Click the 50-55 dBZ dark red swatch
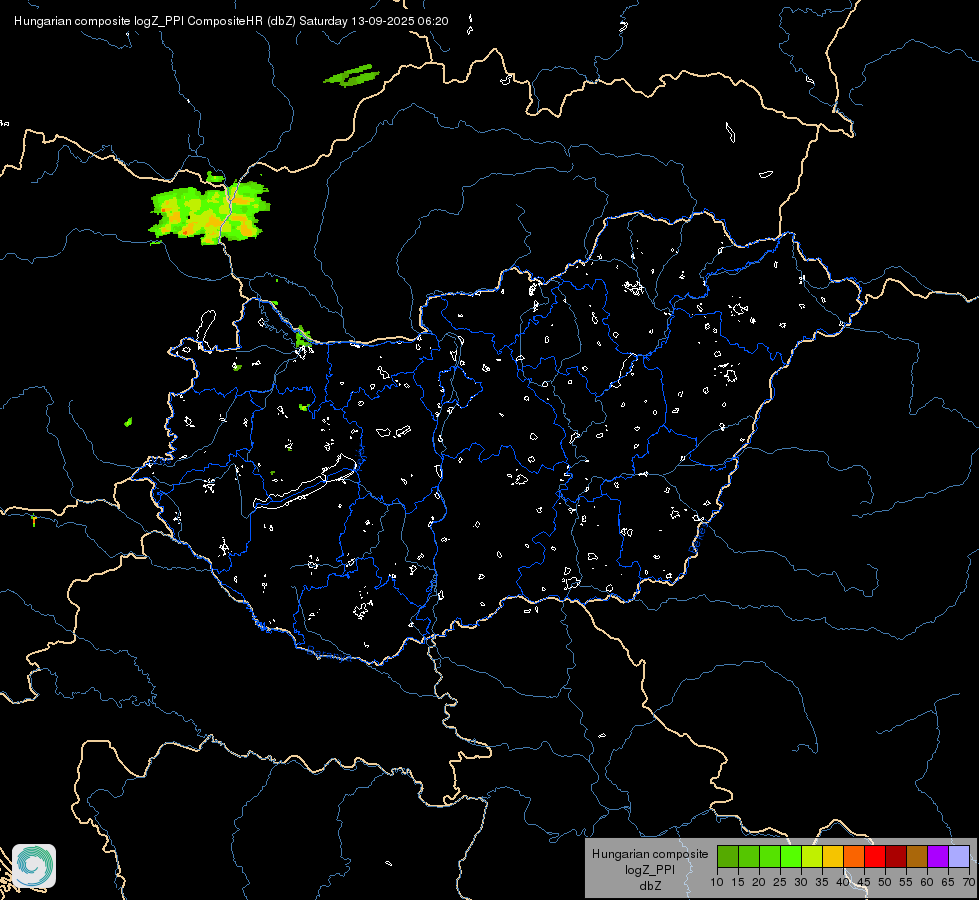The height and width of the screenshot is (900, 979). 896,856
